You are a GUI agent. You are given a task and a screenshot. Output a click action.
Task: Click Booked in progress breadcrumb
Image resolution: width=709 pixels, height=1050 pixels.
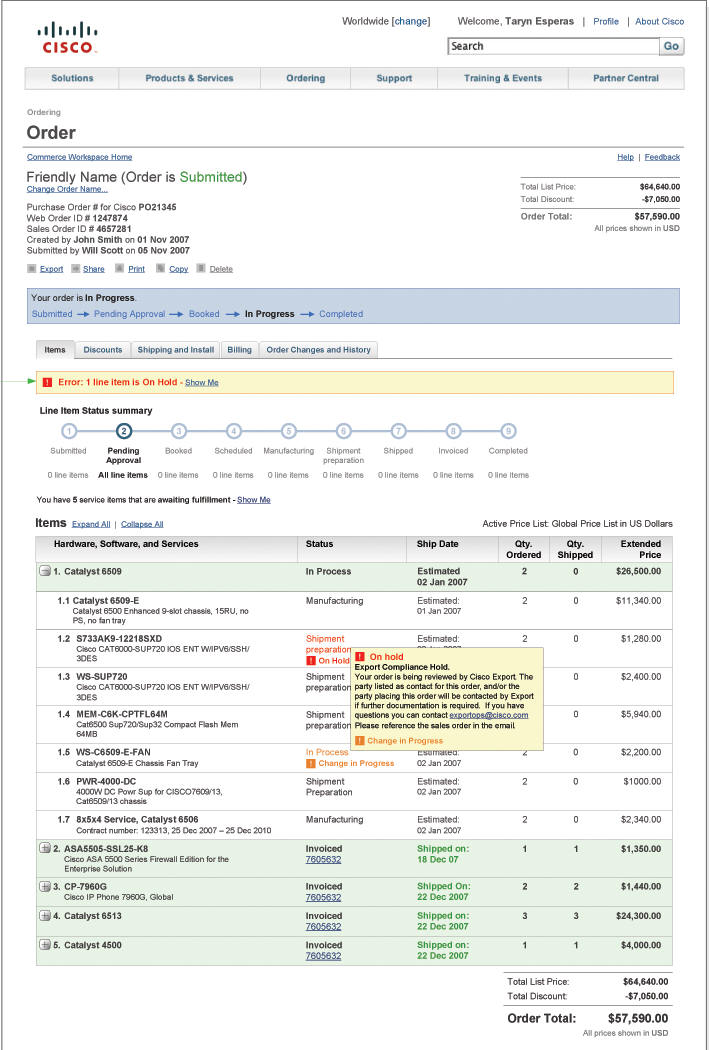click(204, 313)
